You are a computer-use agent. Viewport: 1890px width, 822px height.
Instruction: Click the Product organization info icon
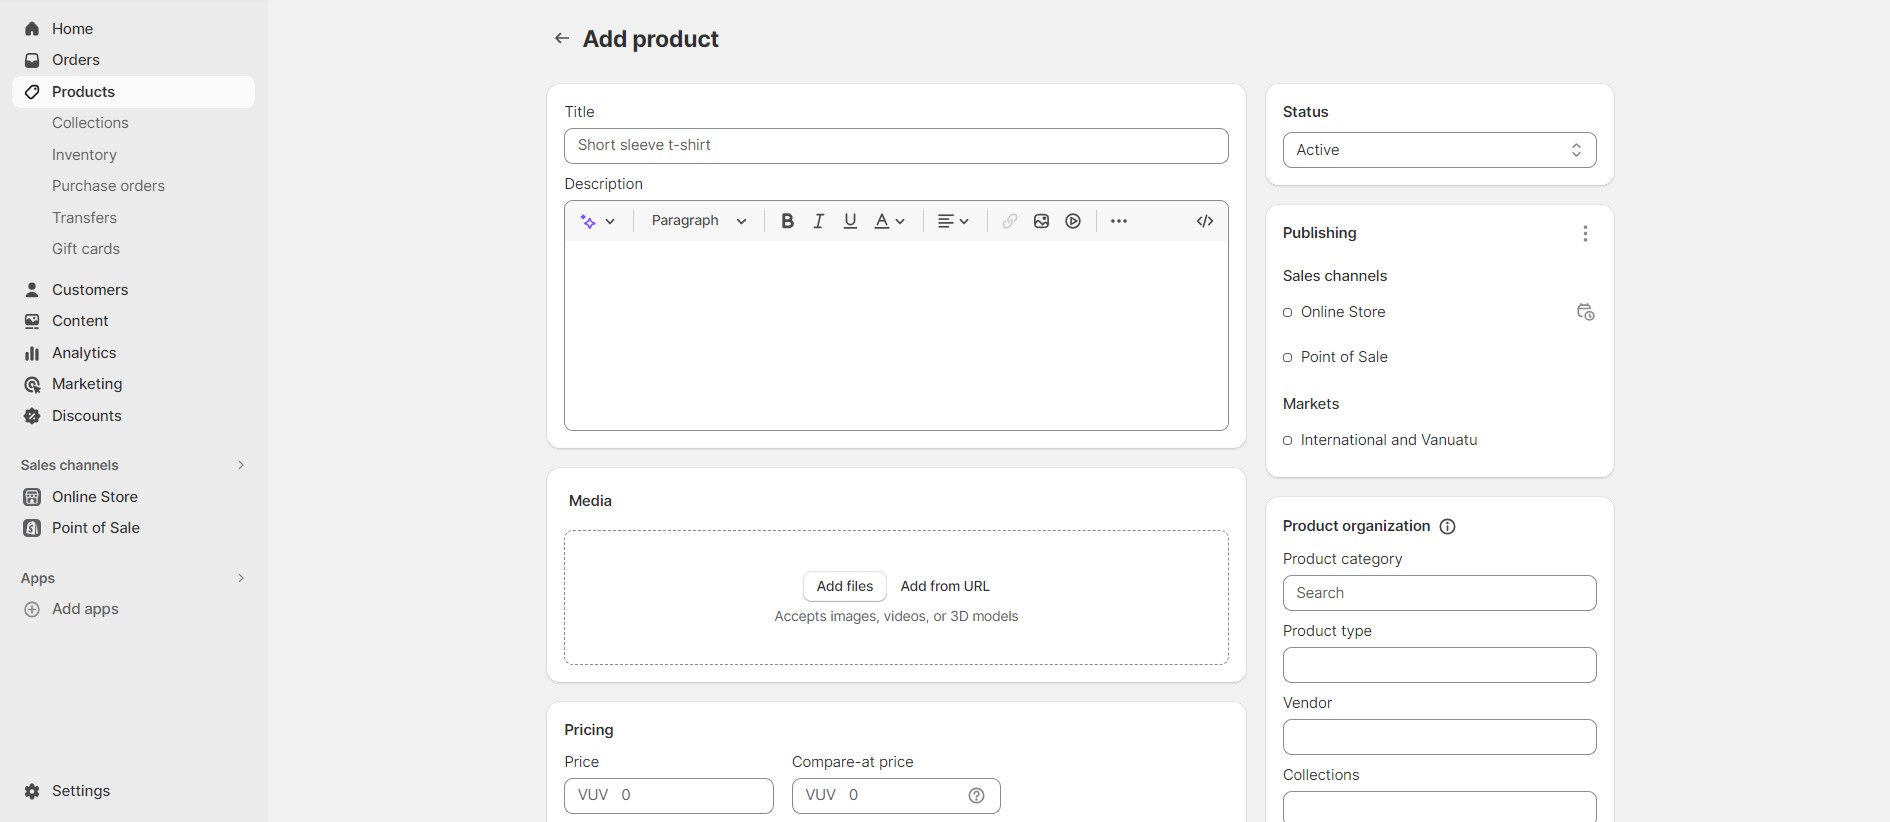click(1447, 526)
